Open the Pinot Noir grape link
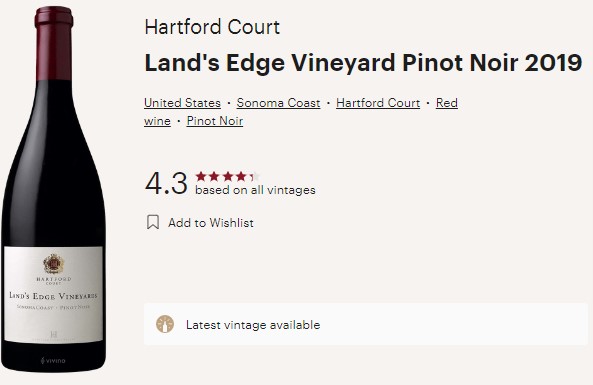Screen dimensions: 593x385 click(215, 121)
